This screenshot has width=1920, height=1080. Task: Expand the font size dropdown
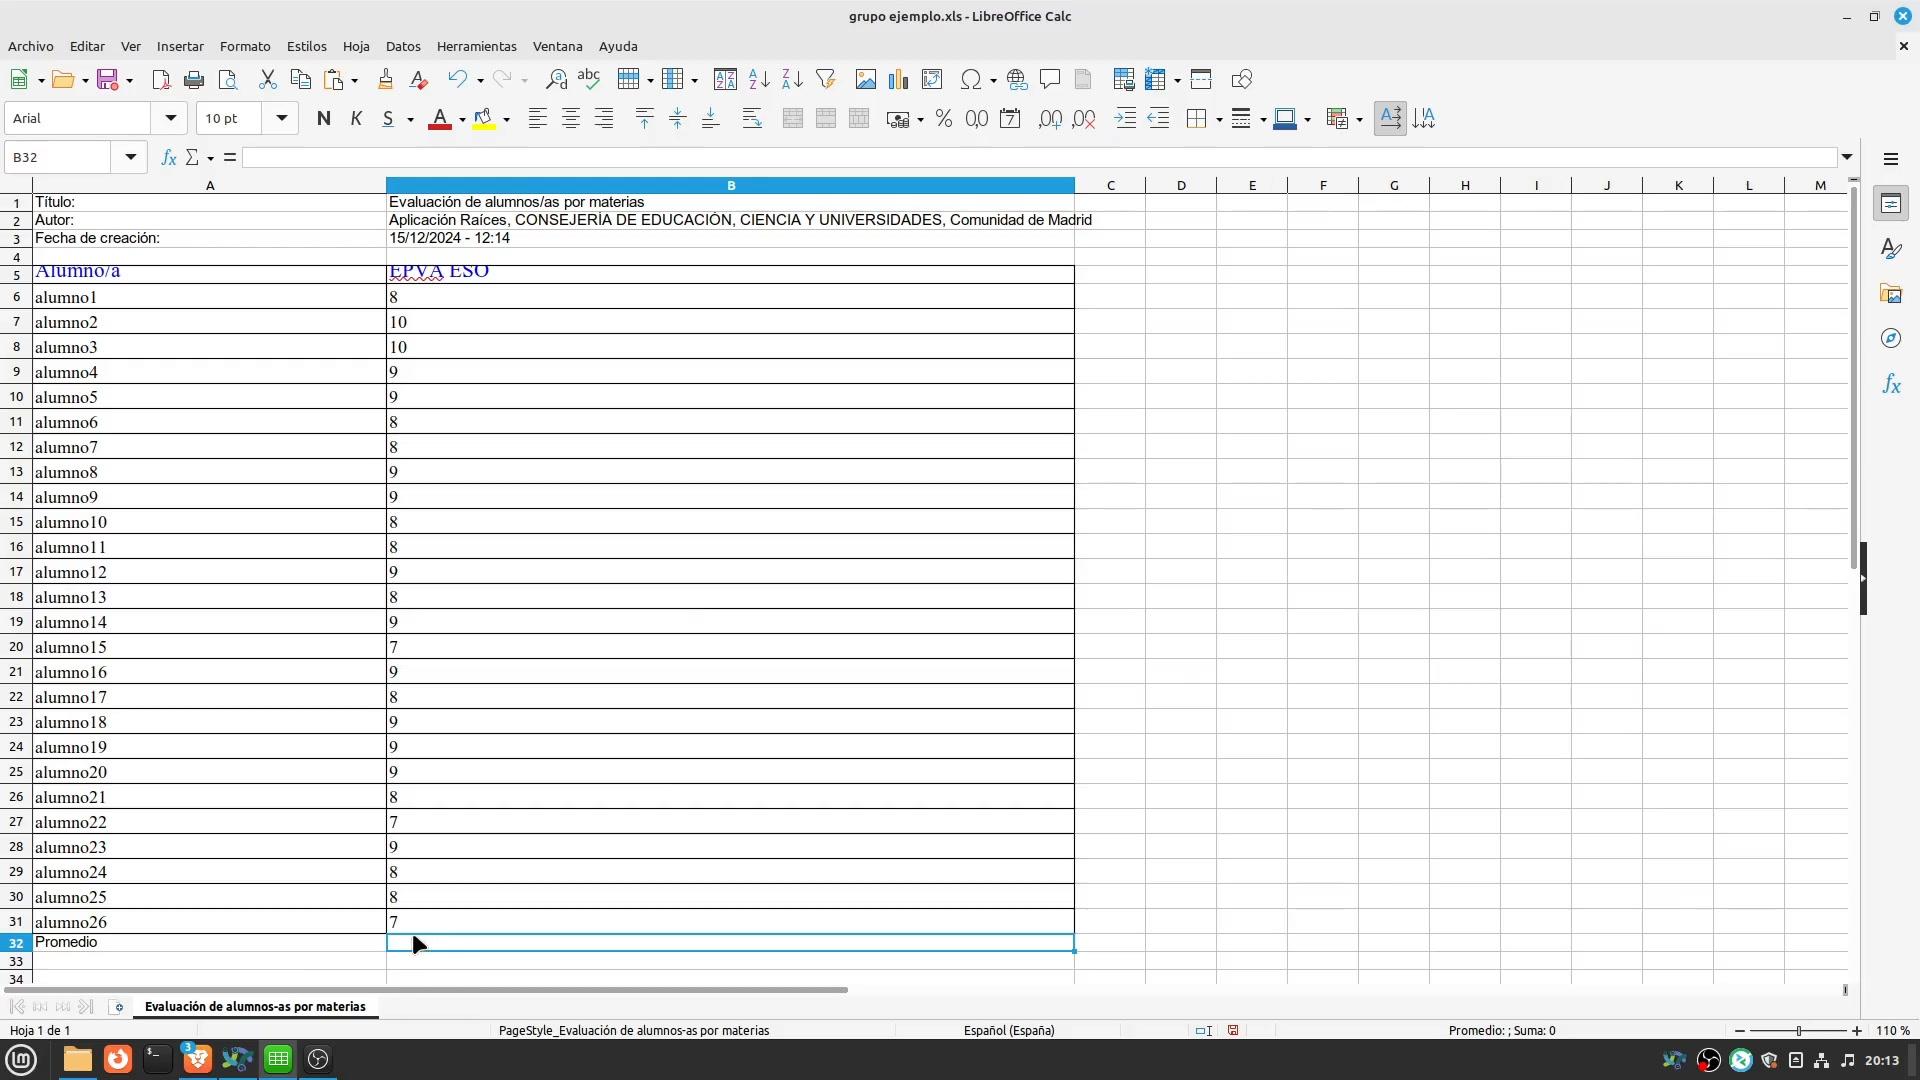click(x=282, y=119)
